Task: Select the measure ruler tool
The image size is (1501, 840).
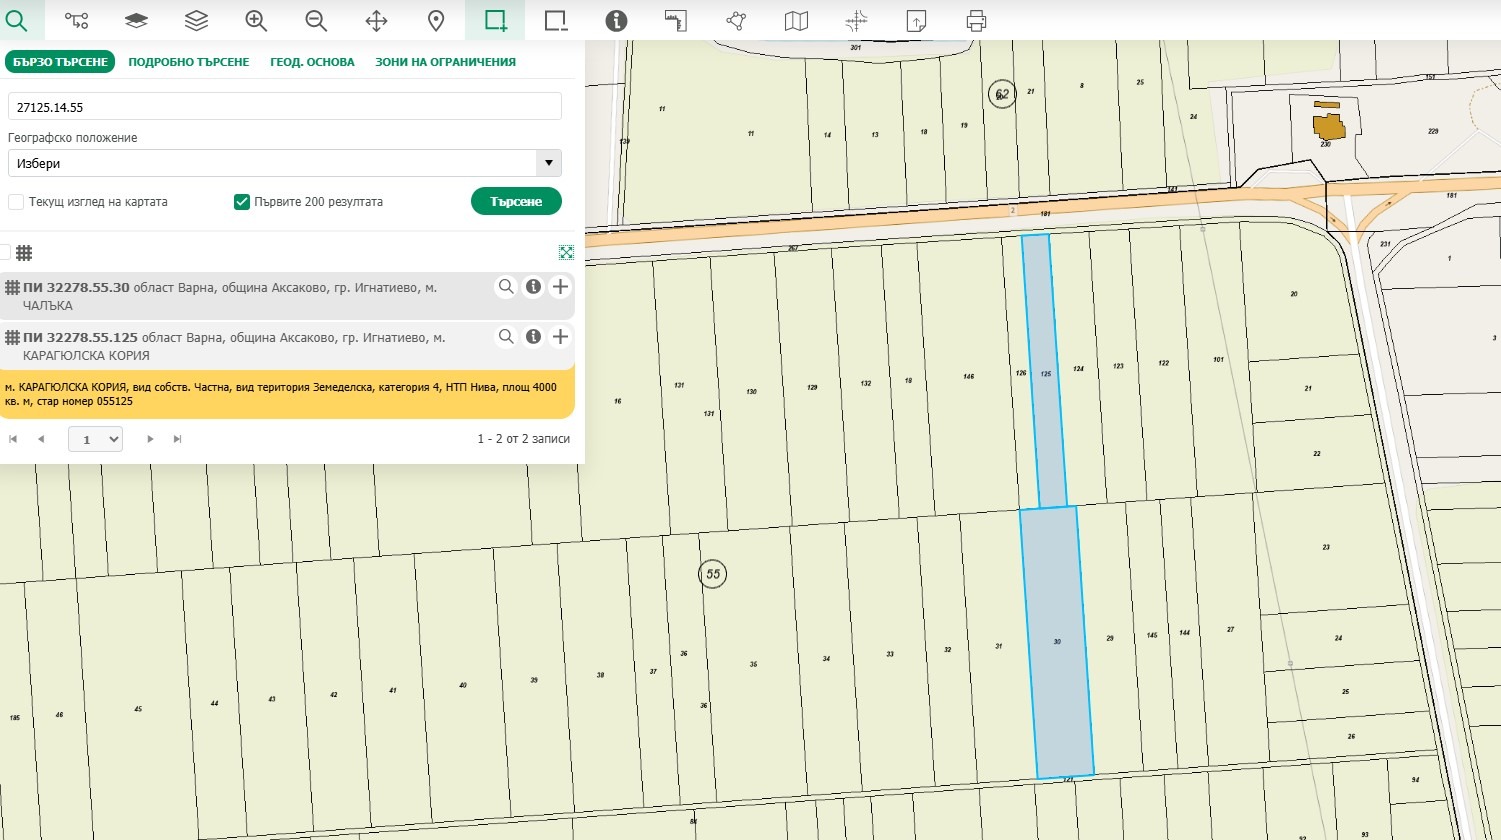Action: [676, 20]
